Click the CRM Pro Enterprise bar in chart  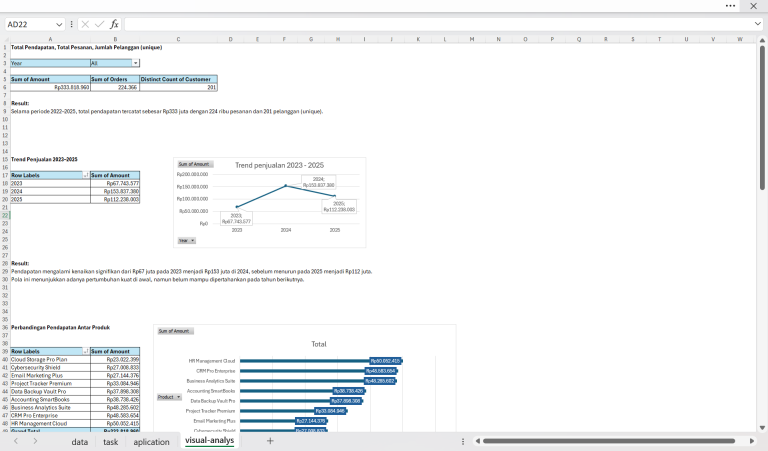point(317,371)
